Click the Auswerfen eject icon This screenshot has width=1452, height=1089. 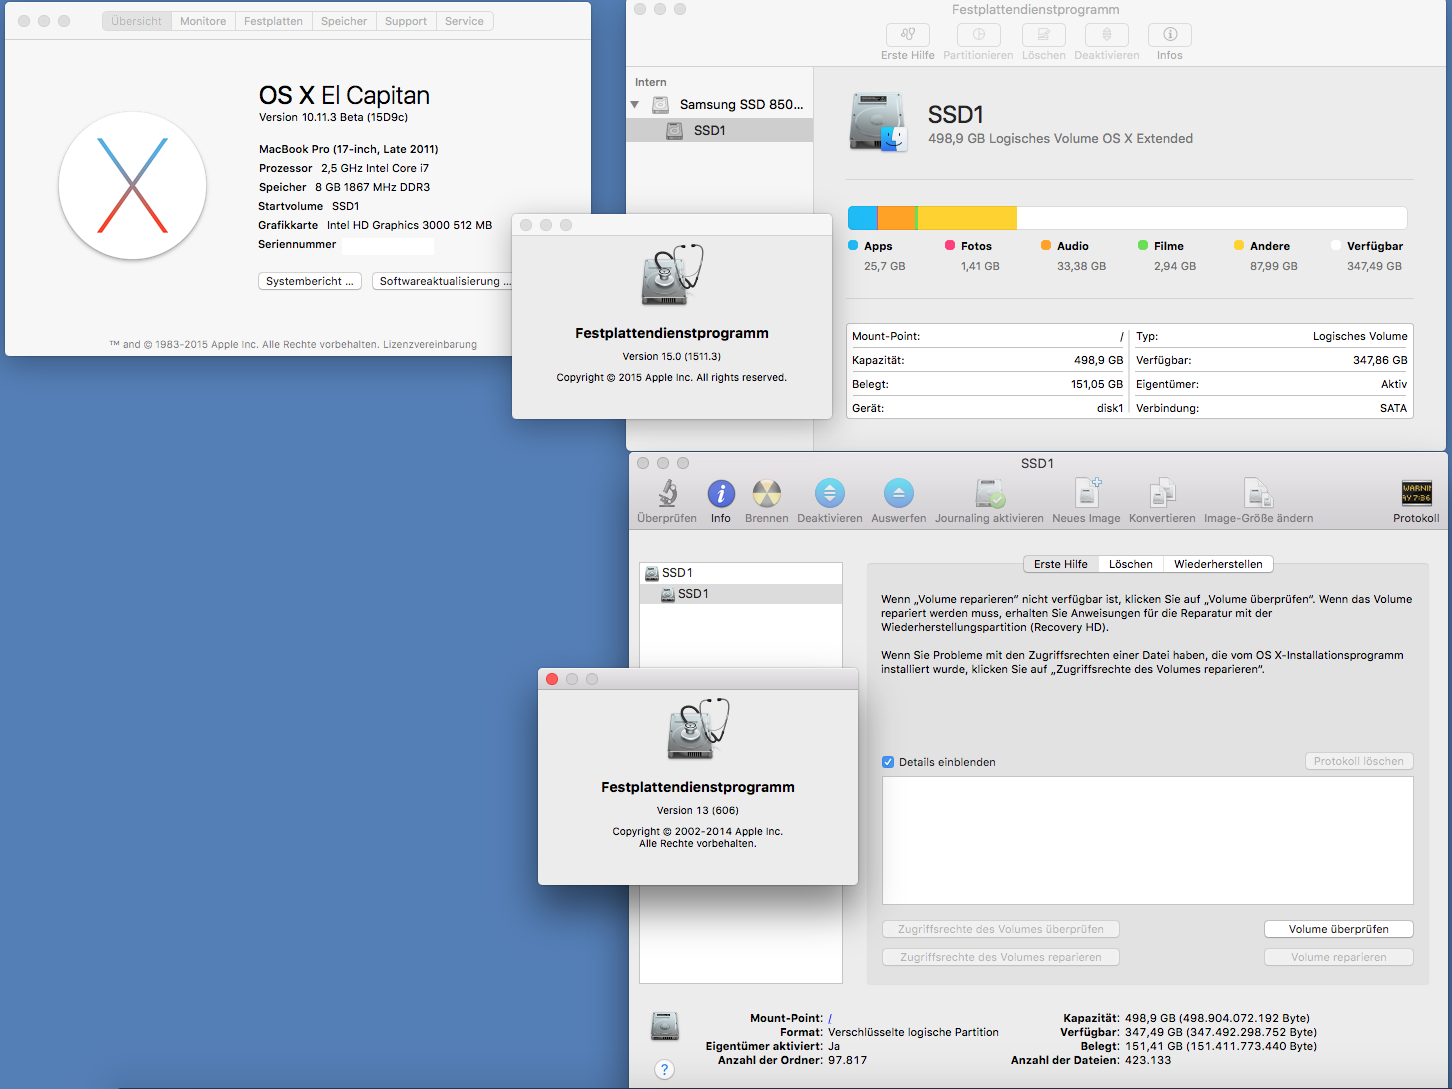click(x=899, y=493)
